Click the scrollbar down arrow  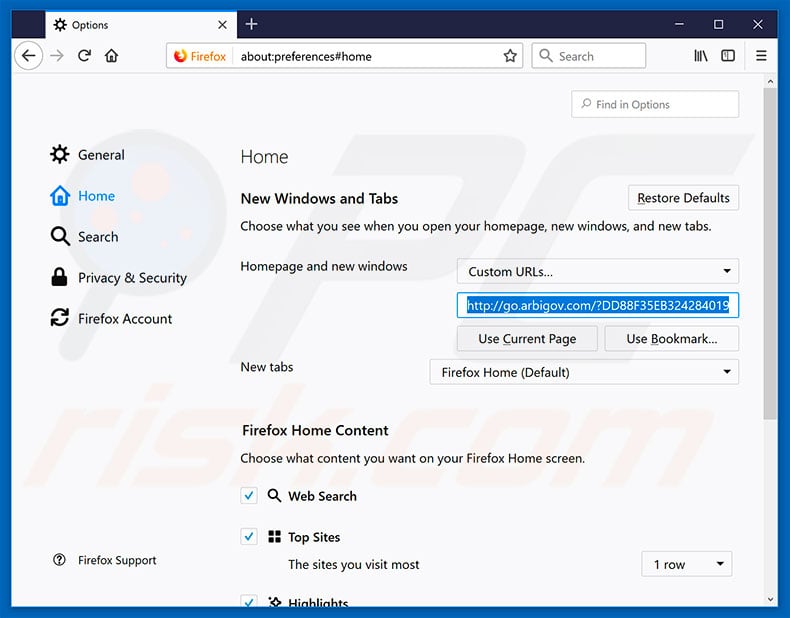pos(770,599)
